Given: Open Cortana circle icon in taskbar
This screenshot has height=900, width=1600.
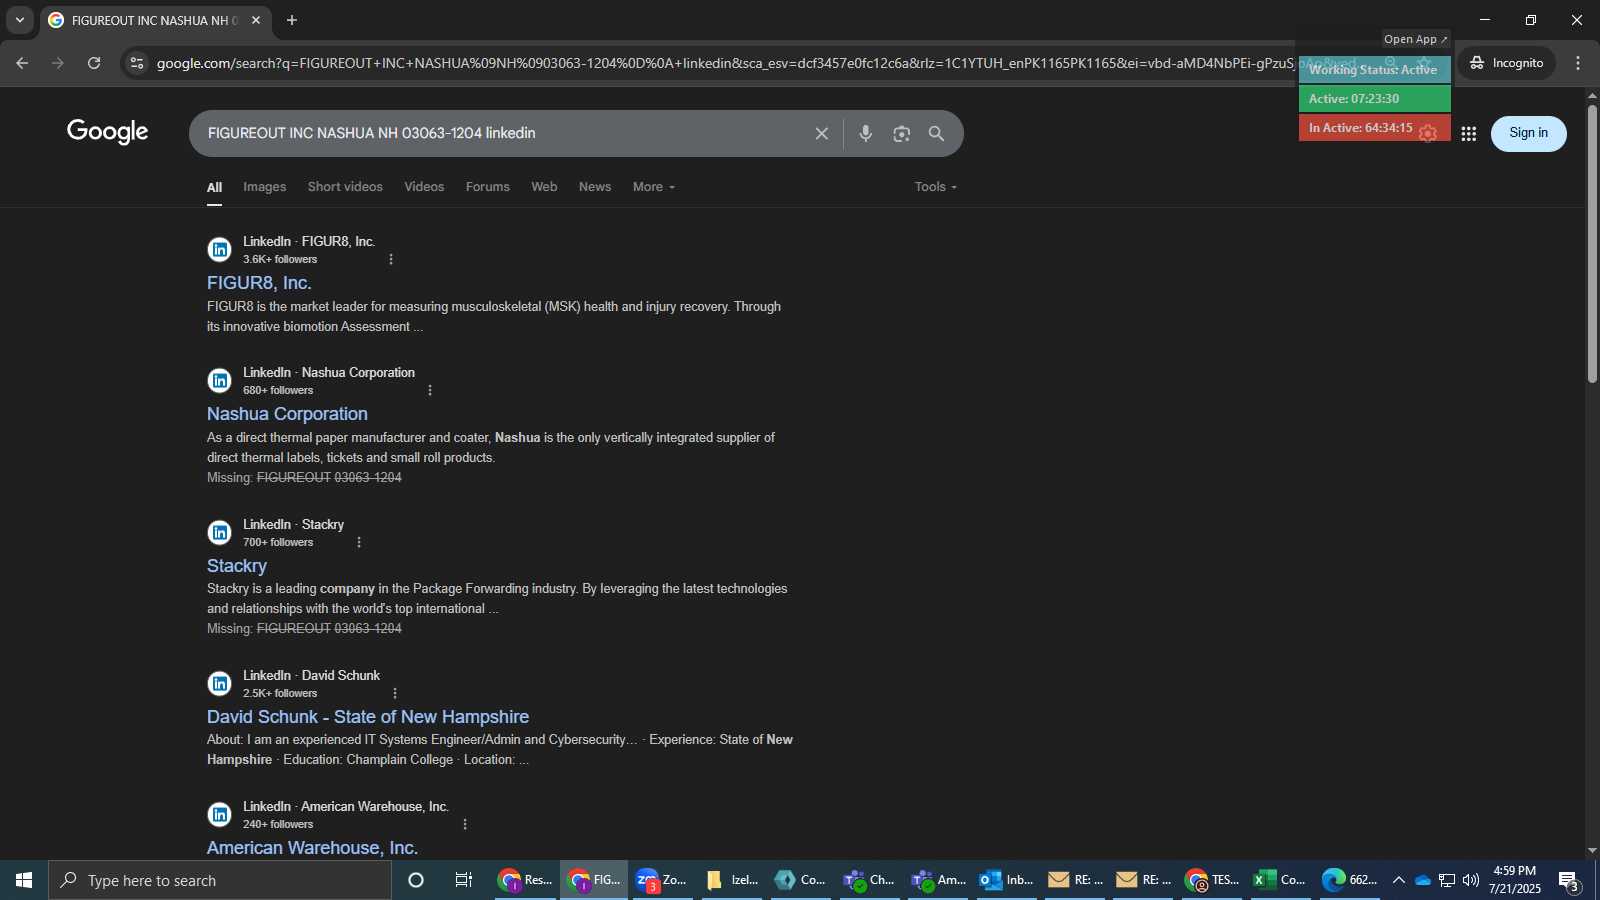Looking at the screenshot, I should pos(416,880).
